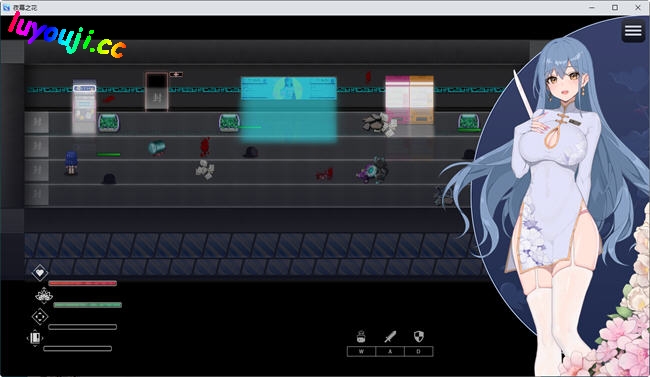Image resolution: width=650 pixels, height=377 pixels.
Task: Select the potion item icon
Action: click(x=361, y=336)
